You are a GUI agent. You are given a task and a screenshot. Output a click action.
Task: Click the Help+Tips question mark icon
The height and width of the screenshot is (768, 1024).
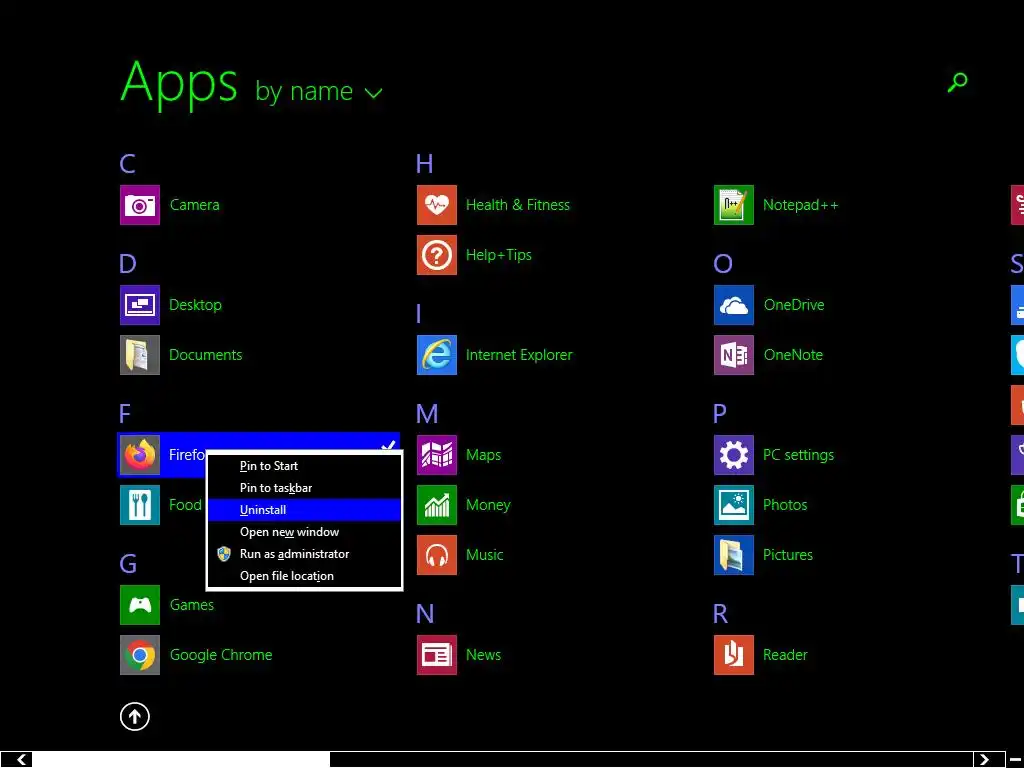437,255
